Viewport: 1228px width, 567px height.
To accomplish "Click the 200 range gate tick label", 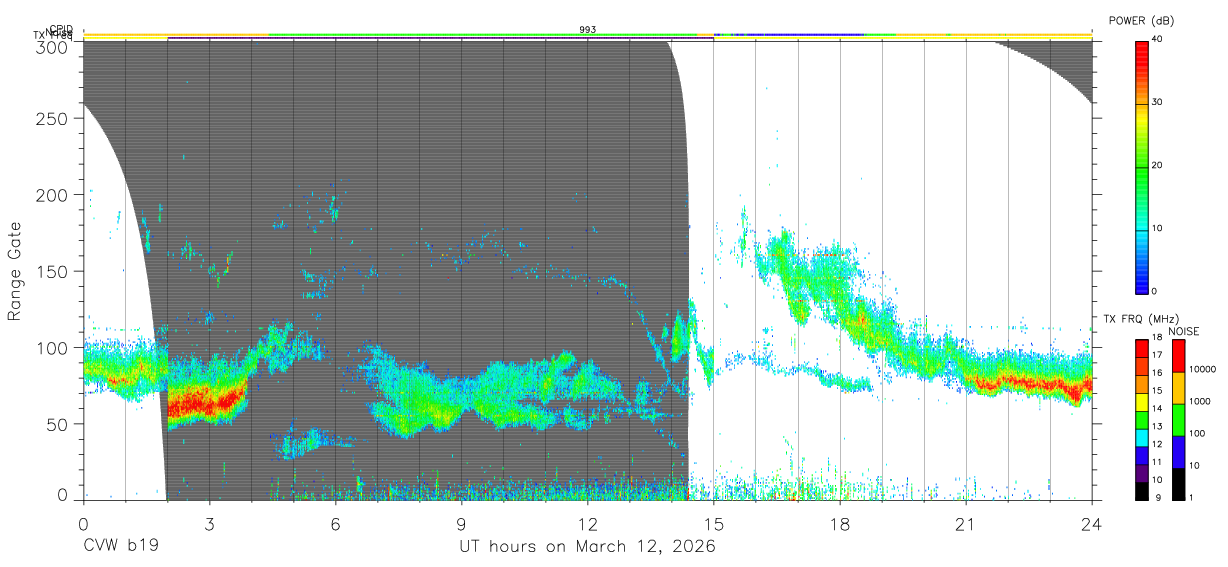I will click(53, 196).
